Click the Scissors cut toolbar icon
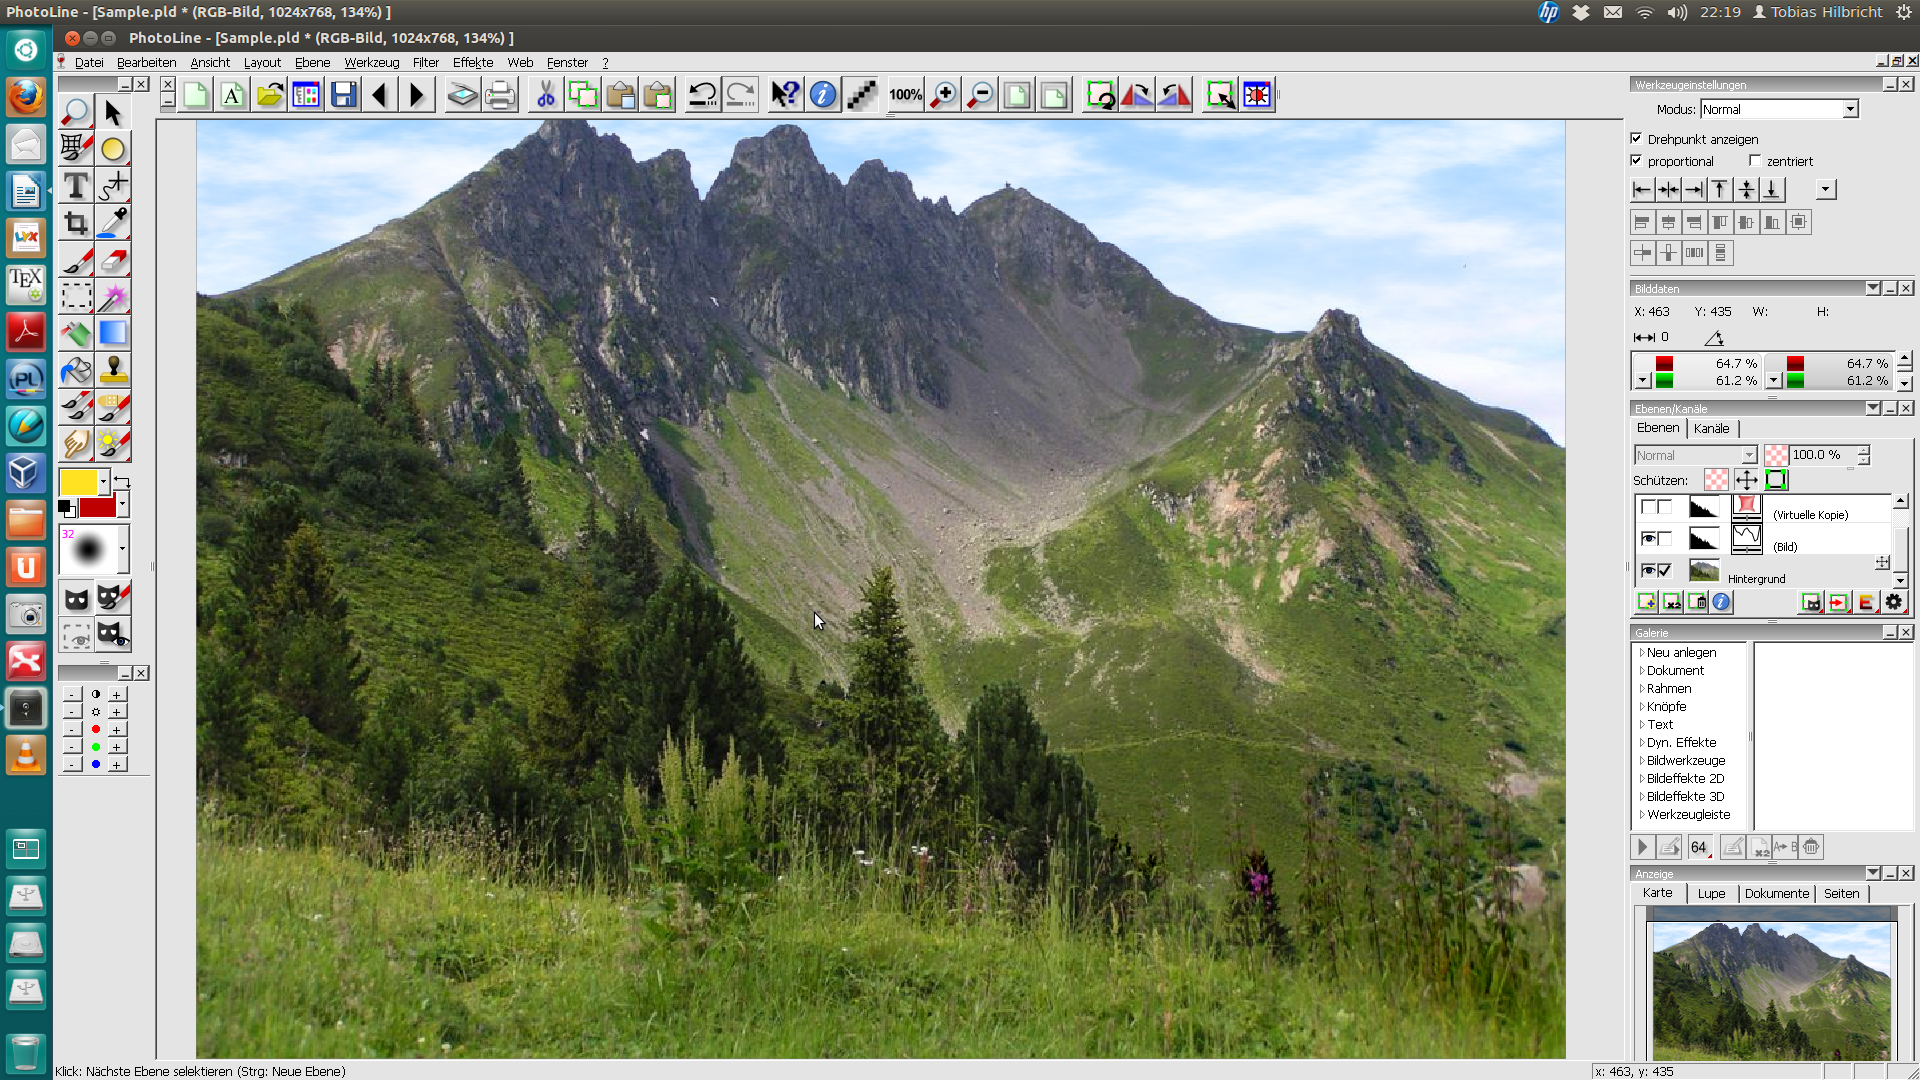 point(545,96)
